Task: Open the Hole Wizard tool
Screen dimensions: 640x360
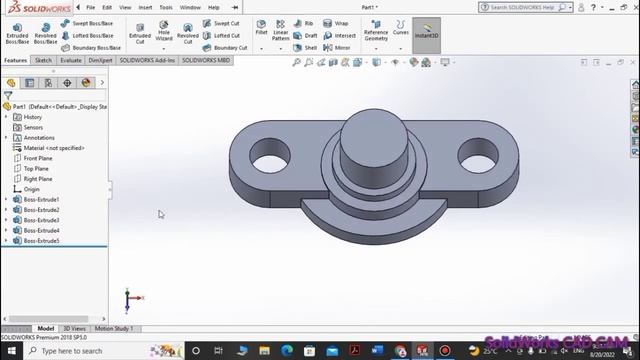Action: tap(164, 31)
